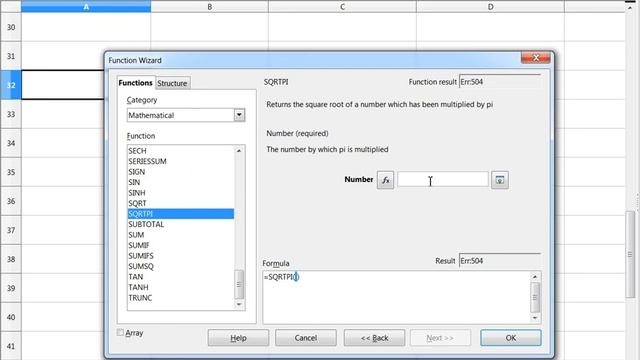Select SINH function in list
640x360 pixels.
click(181, 193)
